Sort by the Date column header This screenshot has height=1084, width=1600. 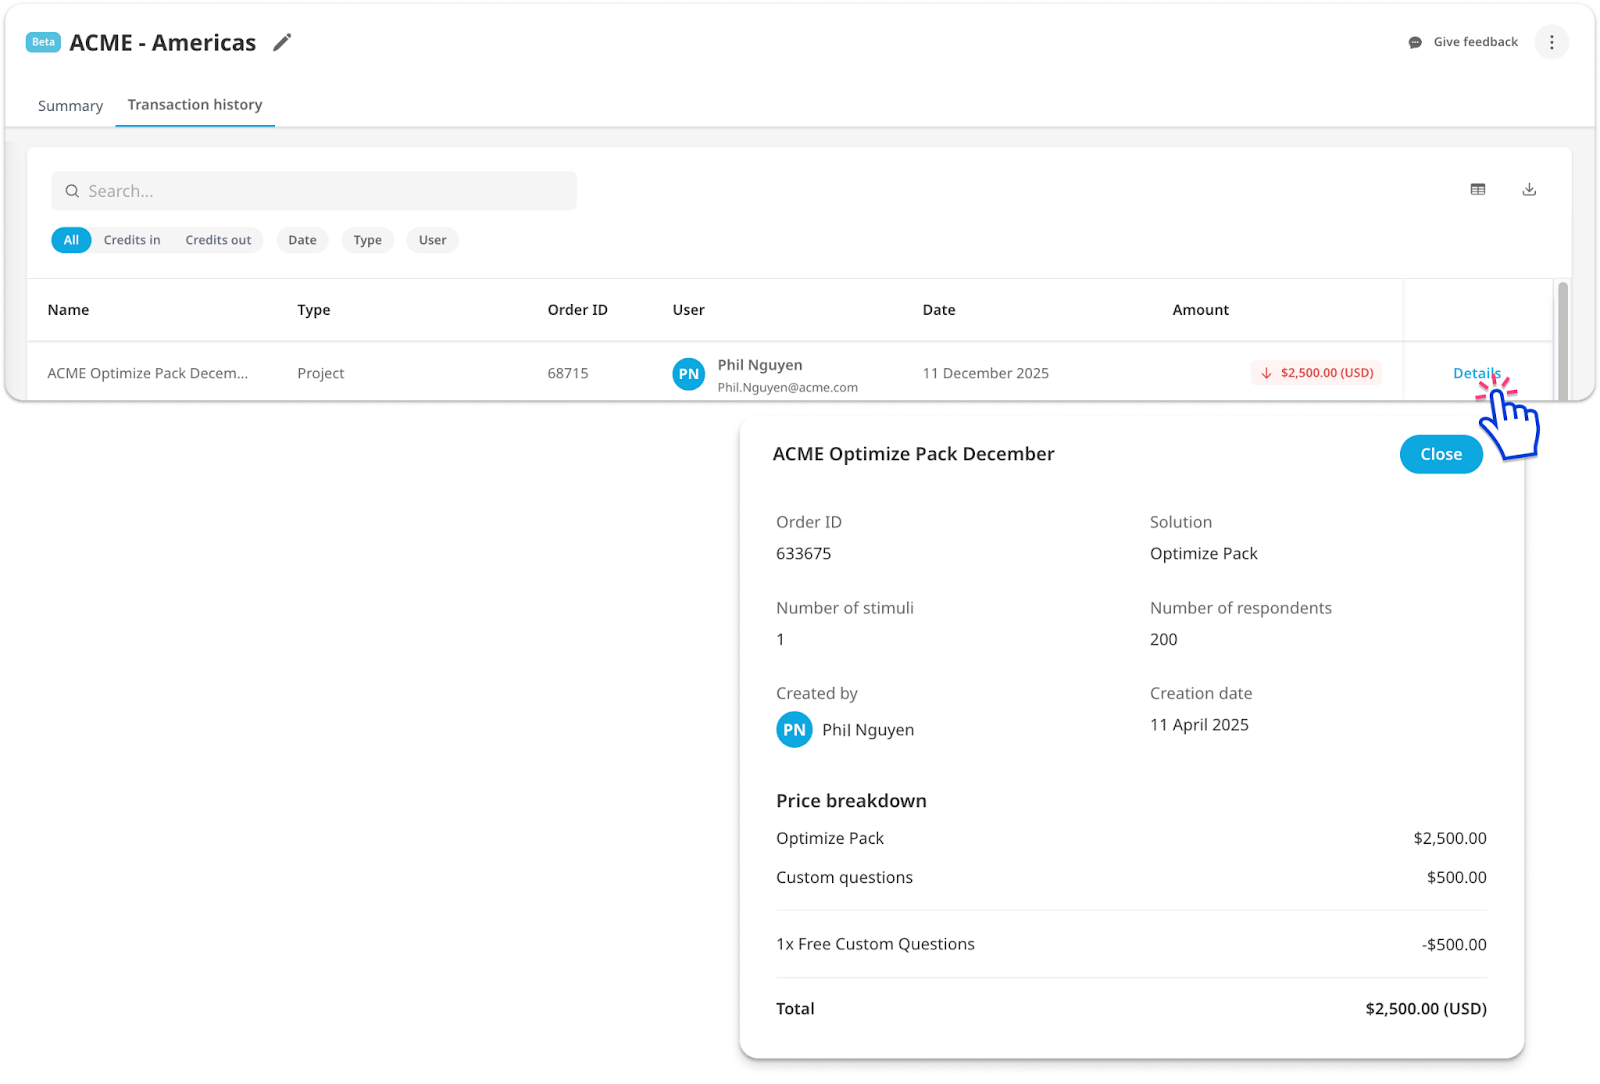pyautogui.click(x=939, y=310)
